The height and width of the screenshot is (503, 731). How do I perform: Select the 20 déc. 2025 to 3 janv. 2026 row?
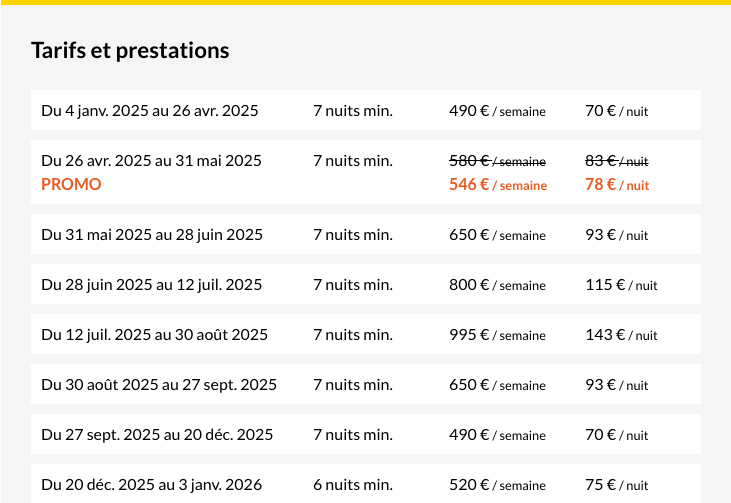(x=151, y=484)
